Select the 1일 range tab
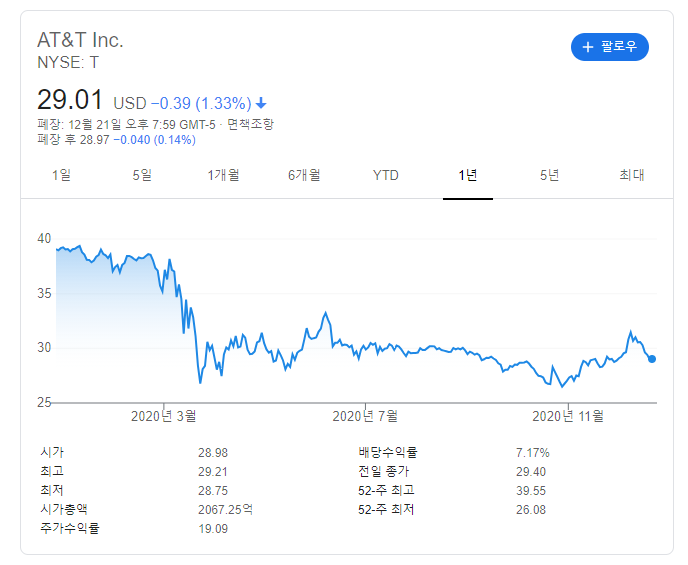The image size is (688, 565). point(61,175)
